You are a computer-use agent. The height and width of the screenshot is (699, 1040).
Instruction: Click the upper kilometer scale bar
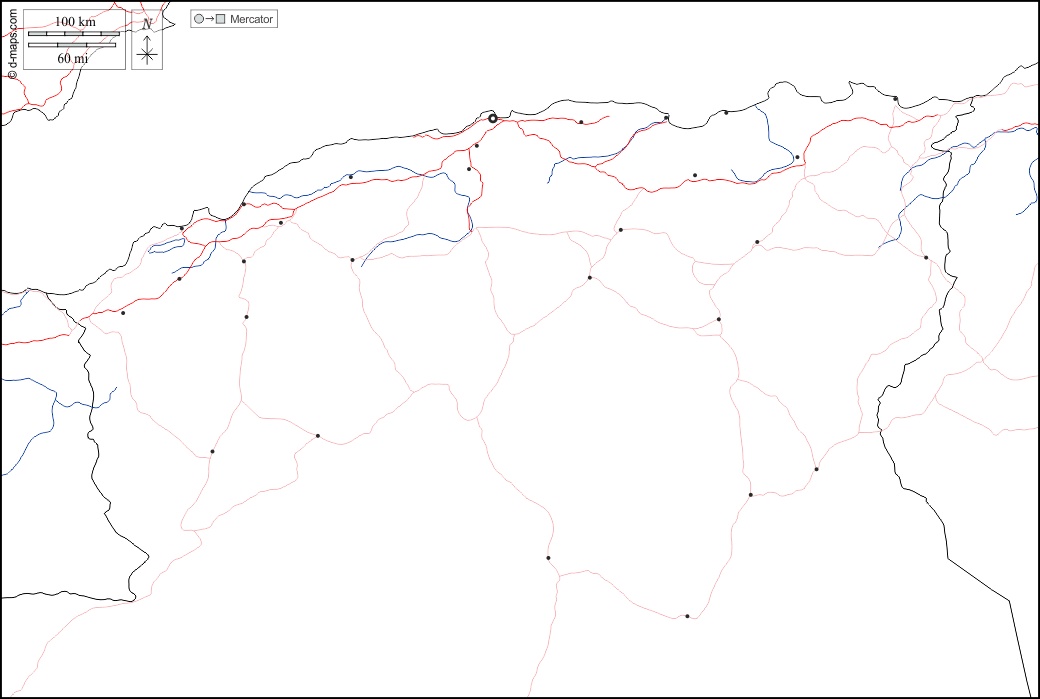[x=74, y=34]
